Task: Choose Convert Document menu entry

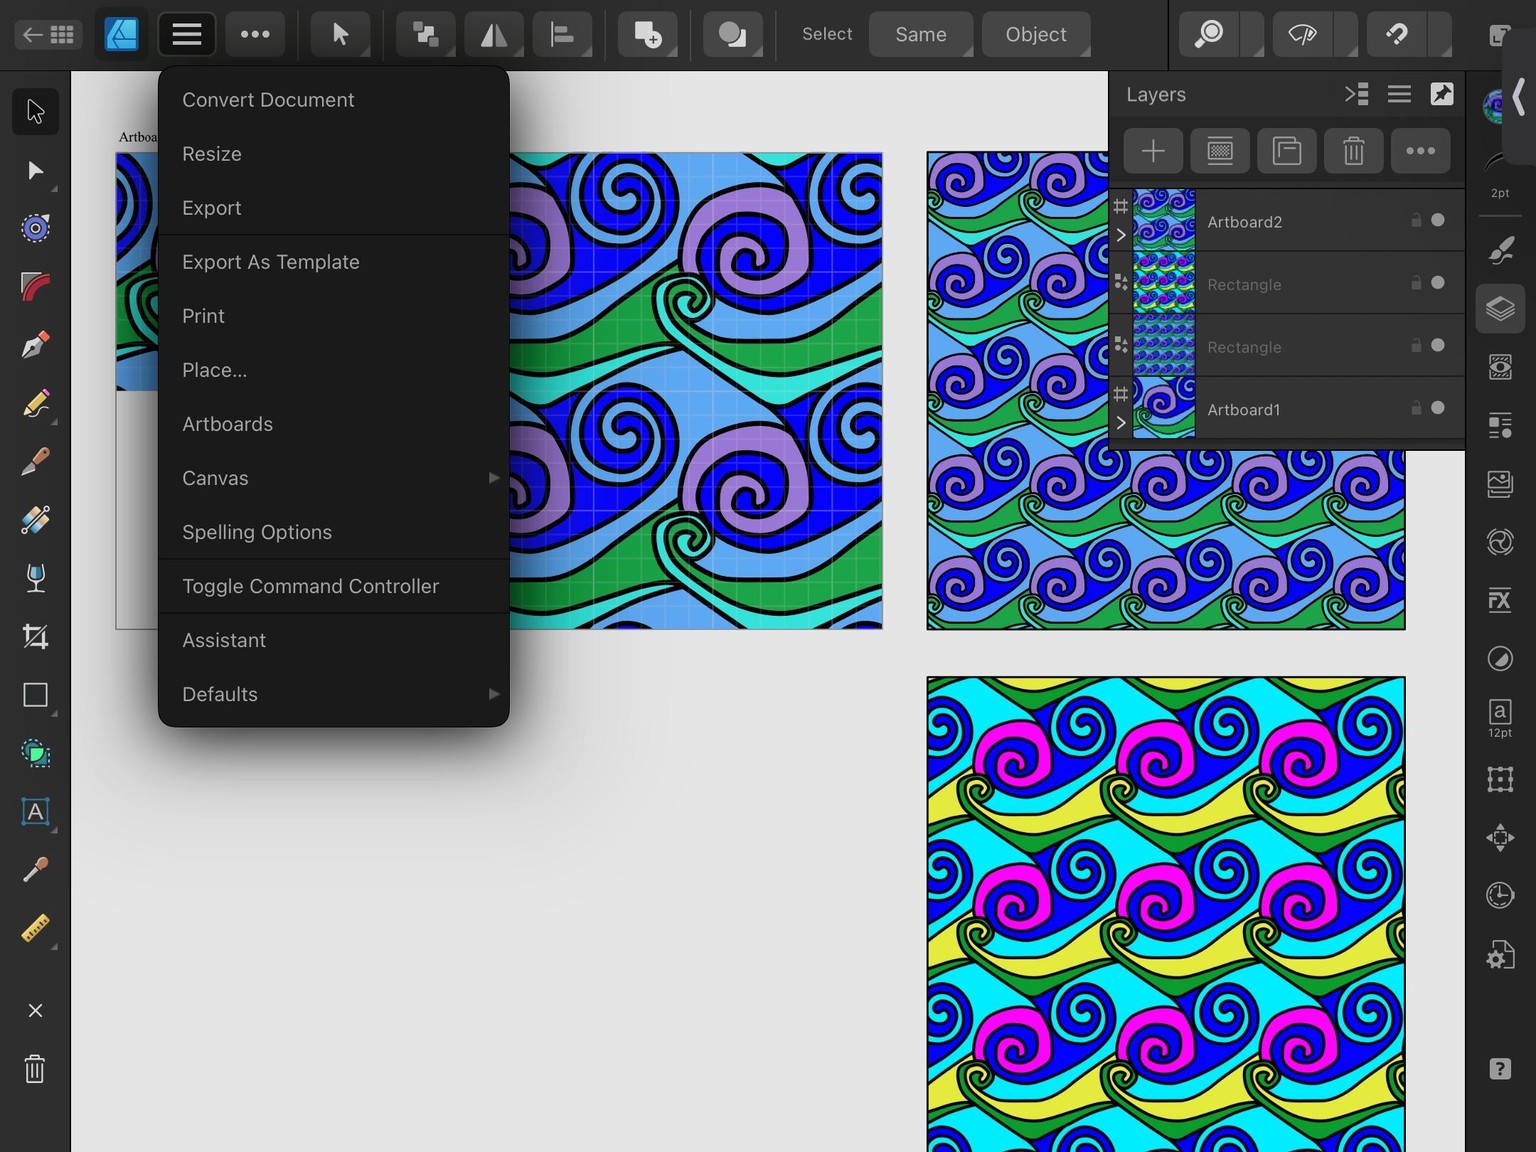Action: click(x=334, y=100)
